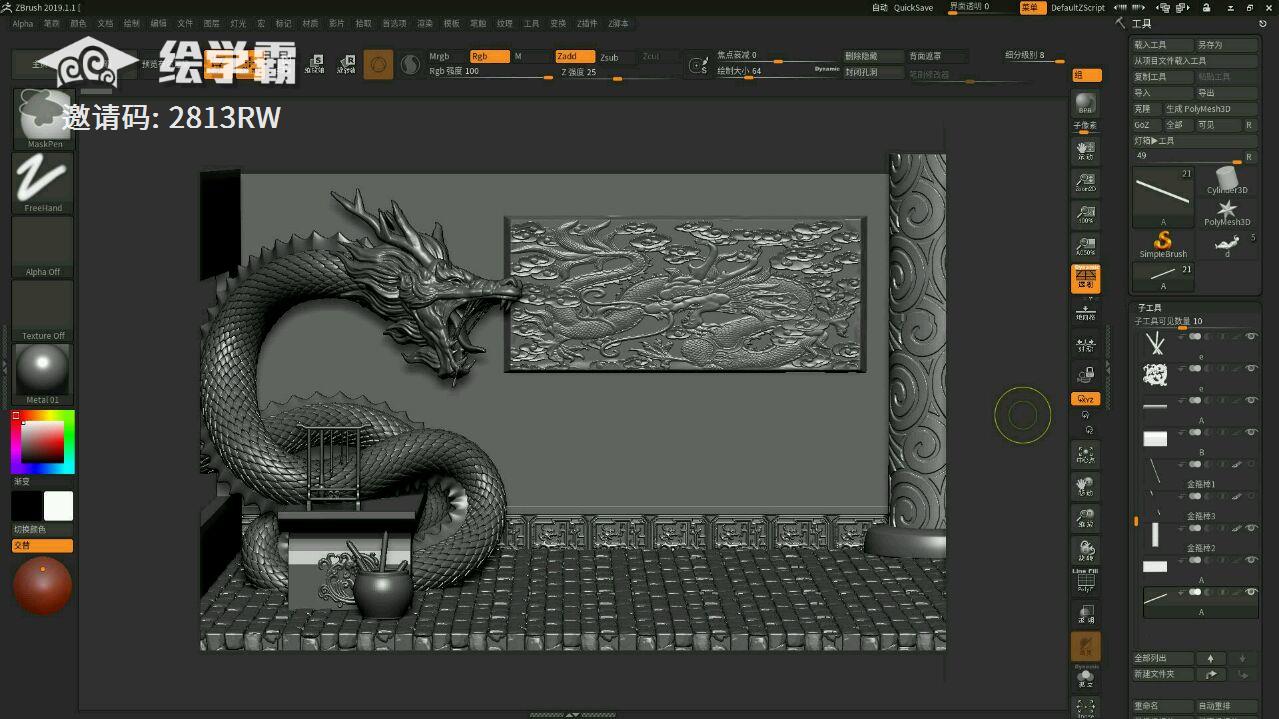Open the Z脚本 Zscript menu
The width and height of the screenshot is (1279, 719).
pos(618,23)
